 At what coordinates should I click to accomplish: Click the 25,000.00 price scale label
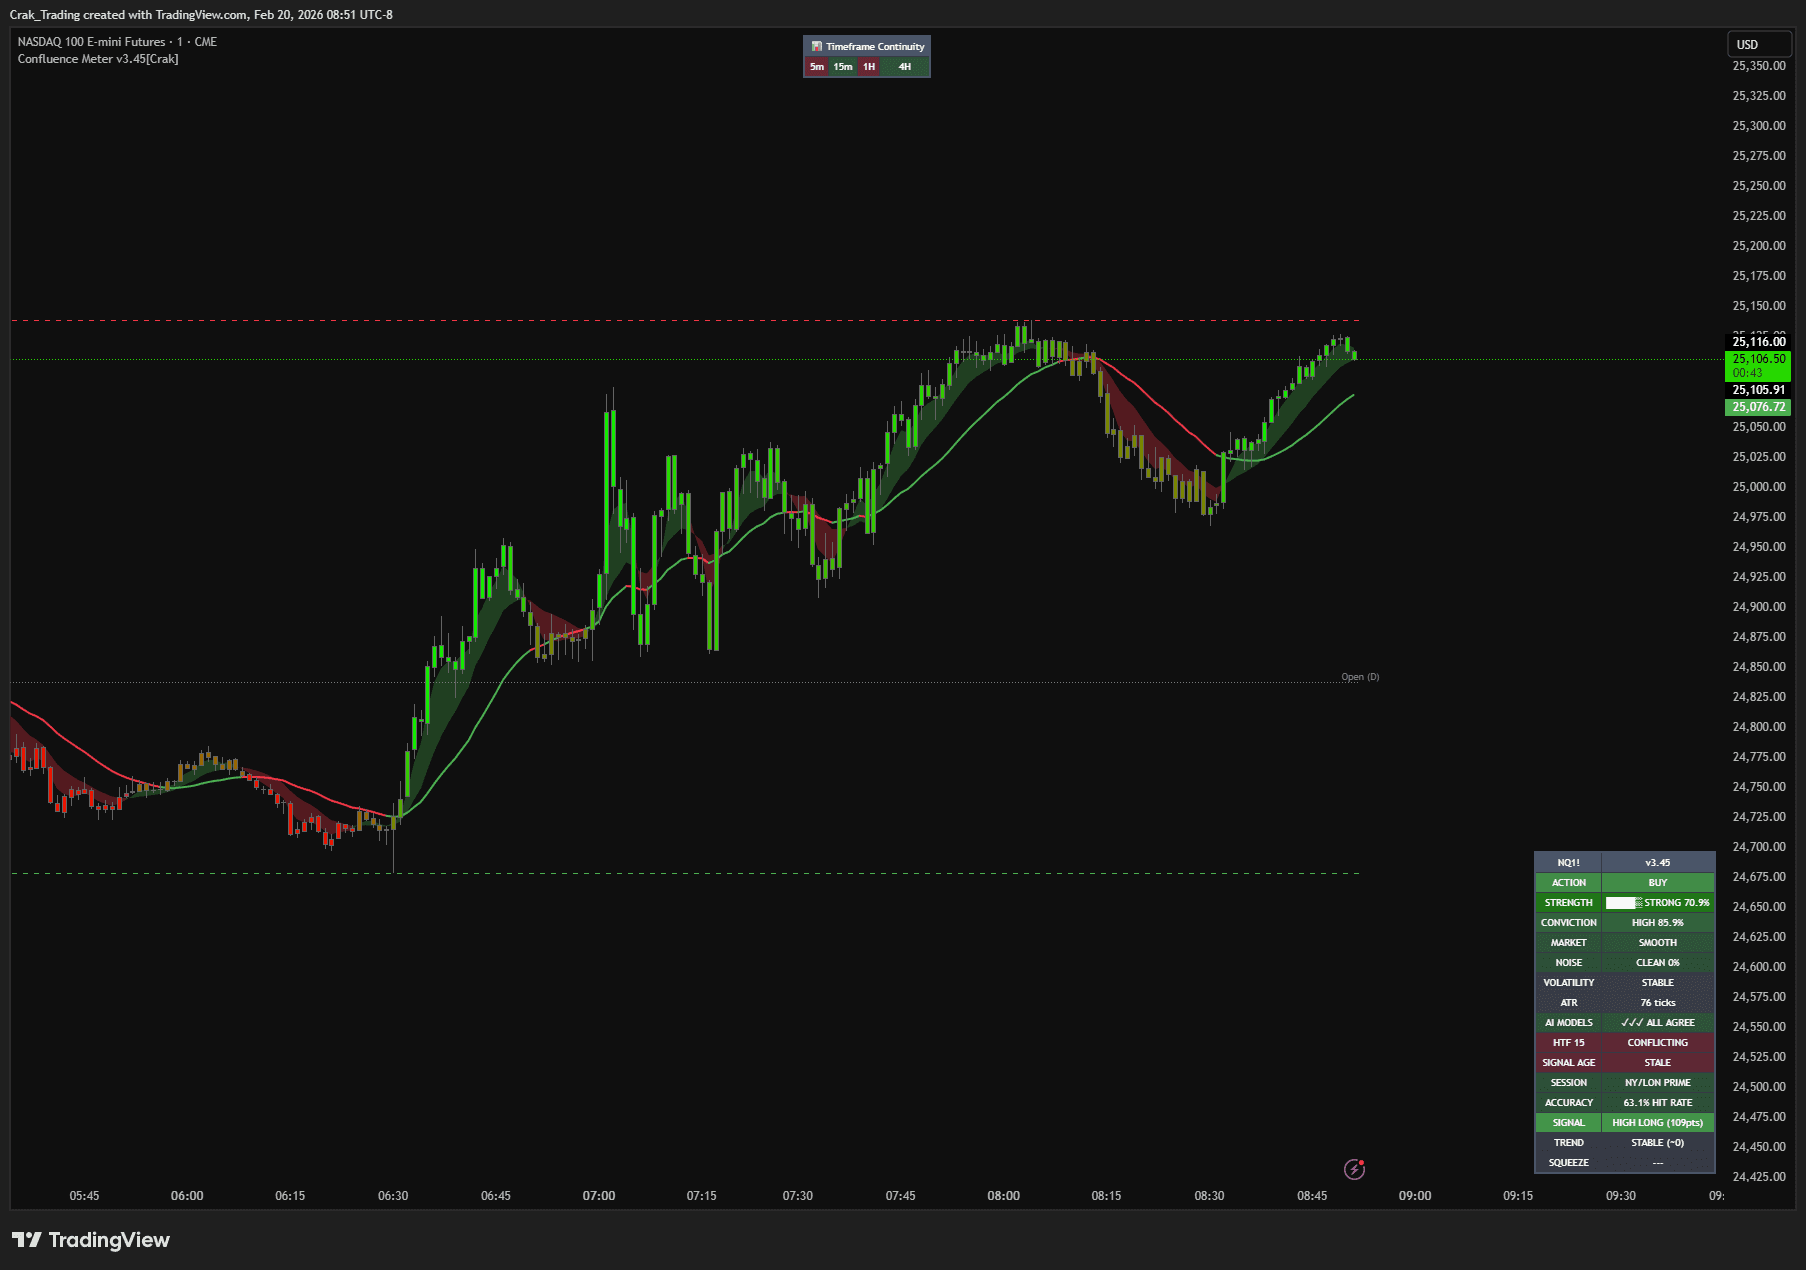(1759, 487)
